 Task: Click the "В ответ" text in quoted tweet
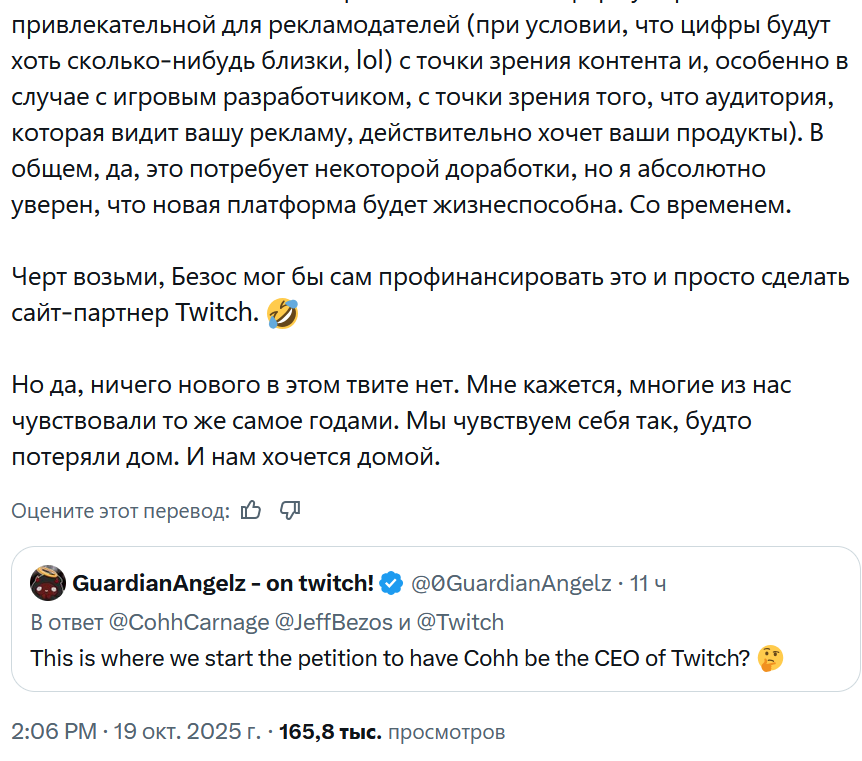[66, 622]
